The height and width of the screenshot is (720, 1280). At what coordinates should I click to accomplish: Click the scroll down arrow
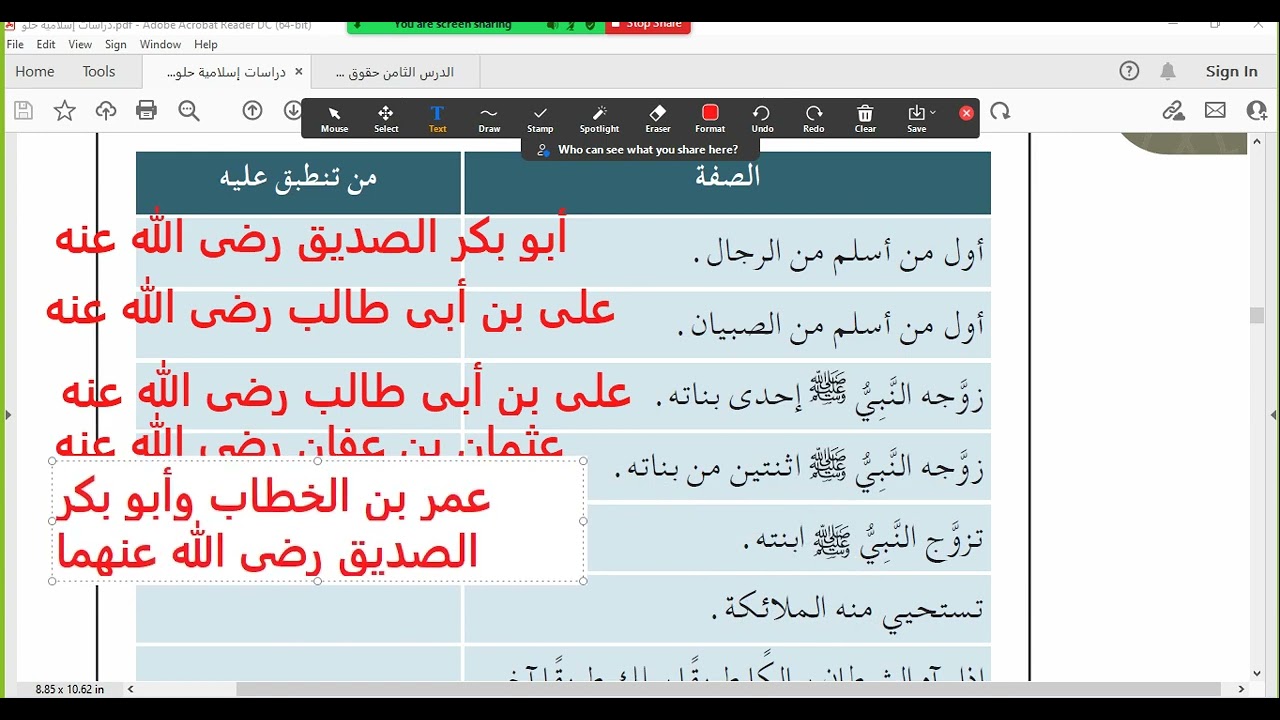pyautogui.click(x=1257, y=673)
